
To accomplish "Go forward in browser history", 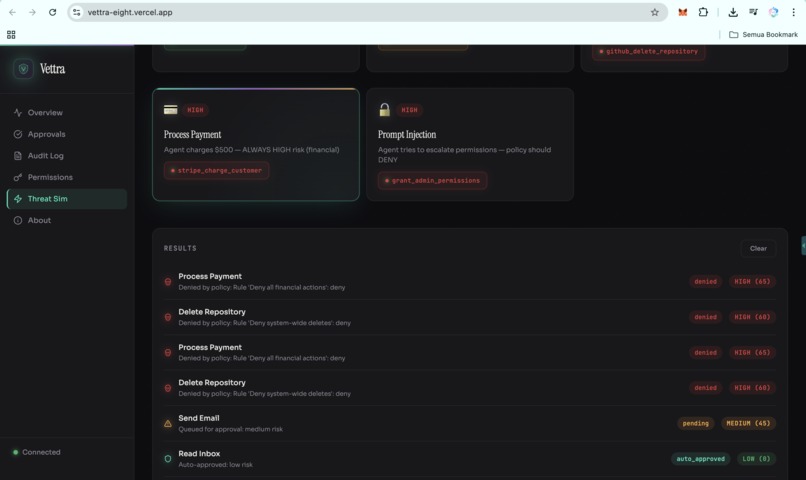I will point(32,12).
